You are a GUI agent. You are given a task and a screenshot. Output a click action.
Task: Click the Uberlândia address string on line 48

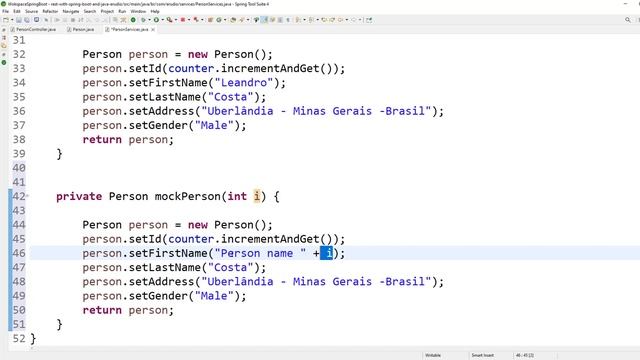point(316,282)
